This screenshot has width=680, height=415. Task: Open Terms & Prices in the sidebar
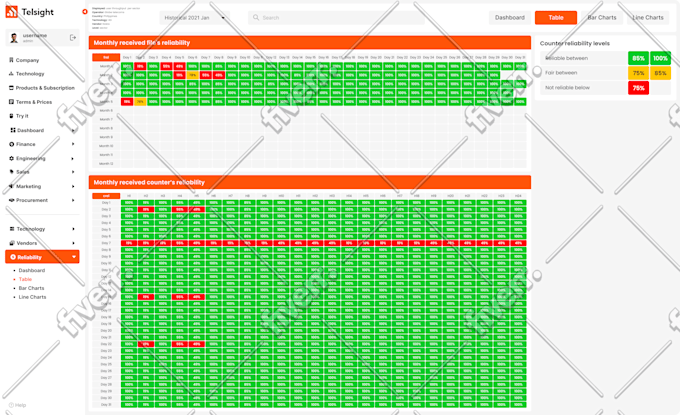point(34,102)
